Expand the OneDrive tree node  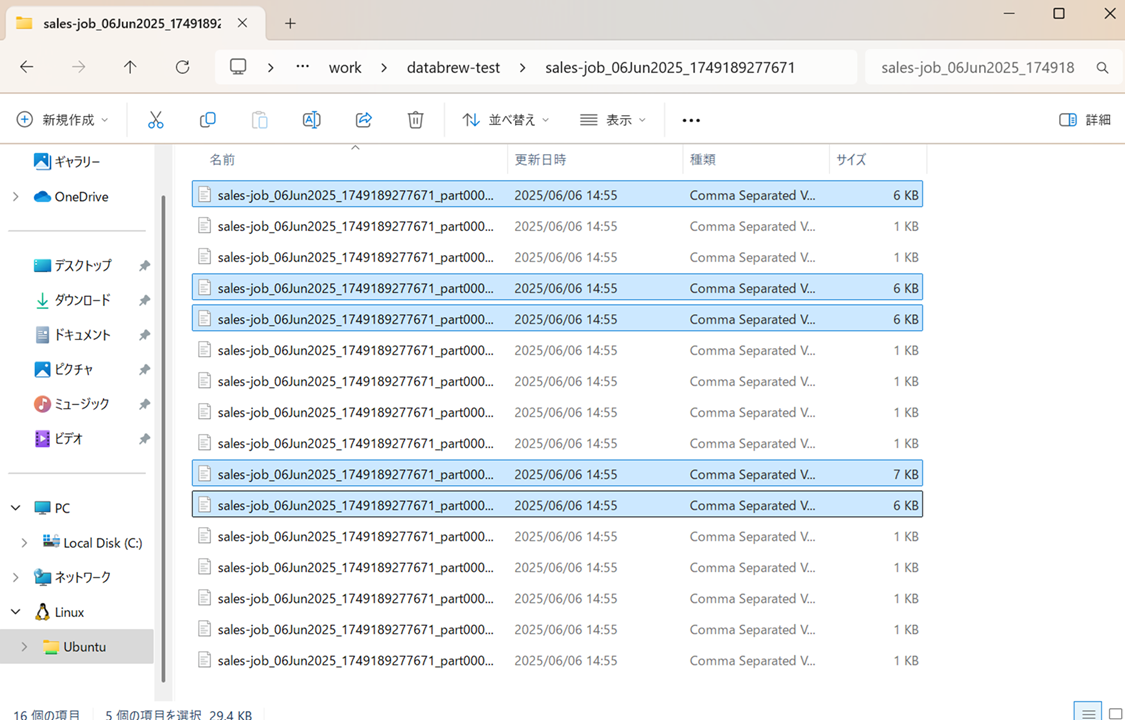pyautogui.click(x=16, y=196)
